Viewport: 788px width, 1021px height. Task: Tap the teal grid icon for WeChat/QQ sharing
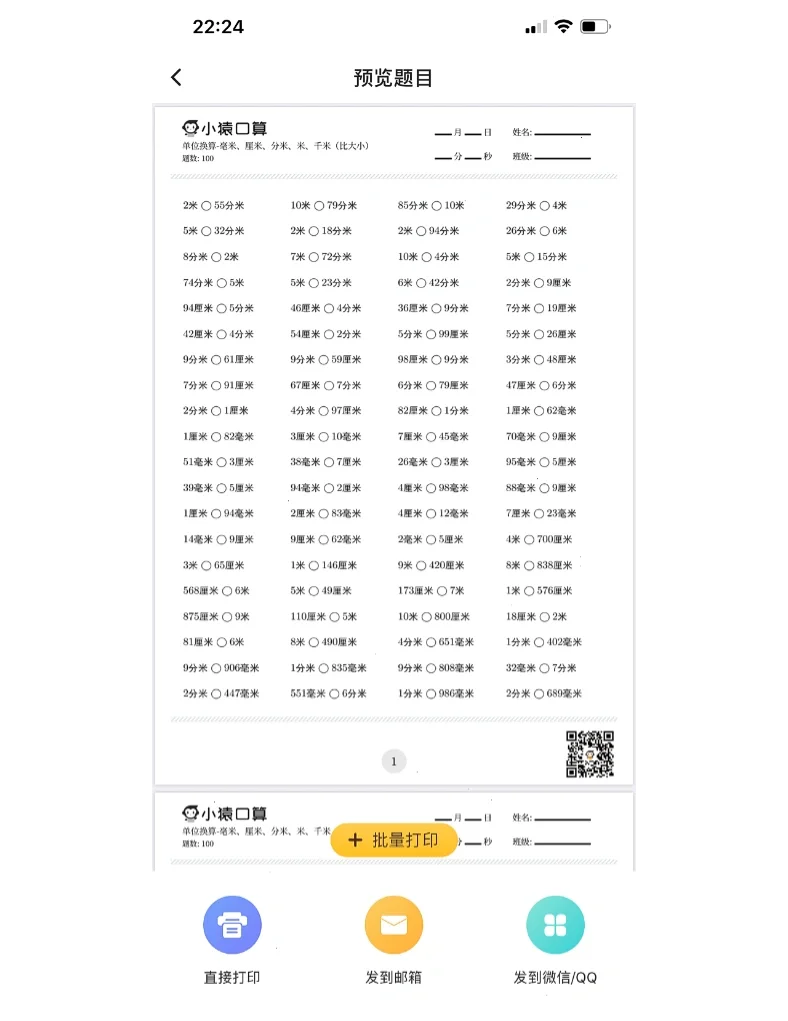point(555,925)
